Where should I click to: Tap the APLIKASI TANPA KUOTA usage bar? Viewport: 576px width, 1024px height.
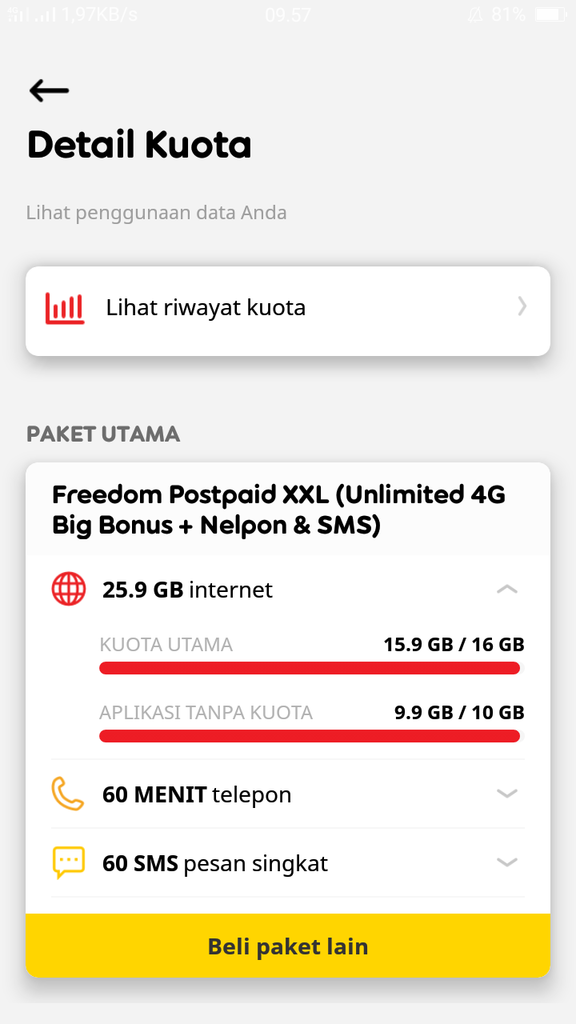309,735
